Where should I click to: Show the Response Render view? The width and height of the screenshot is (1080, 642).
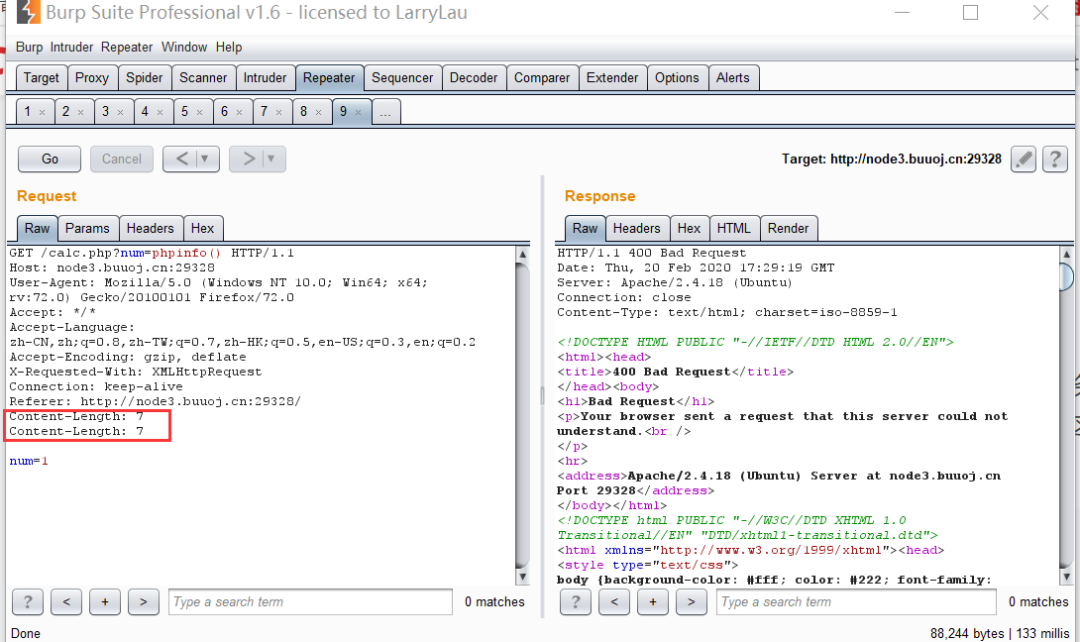click(789, 228)
